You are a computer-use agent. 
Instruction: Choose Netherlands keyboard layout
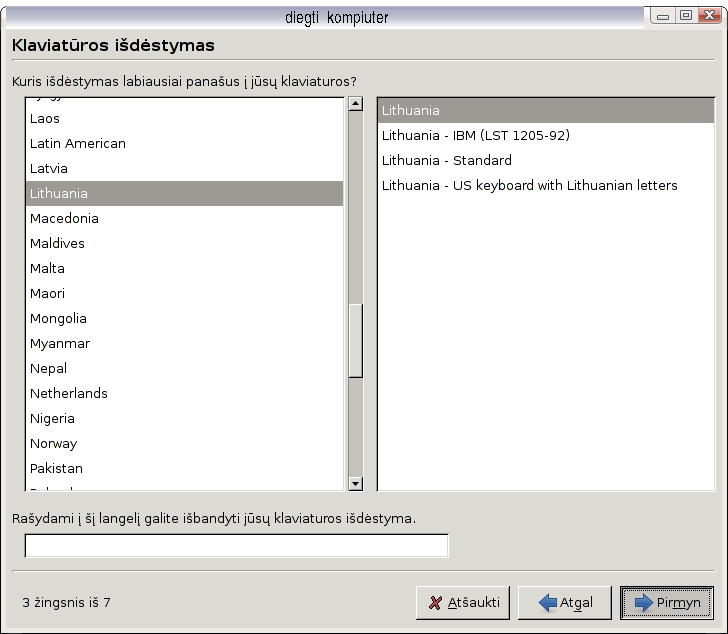[x=68, y=393]
